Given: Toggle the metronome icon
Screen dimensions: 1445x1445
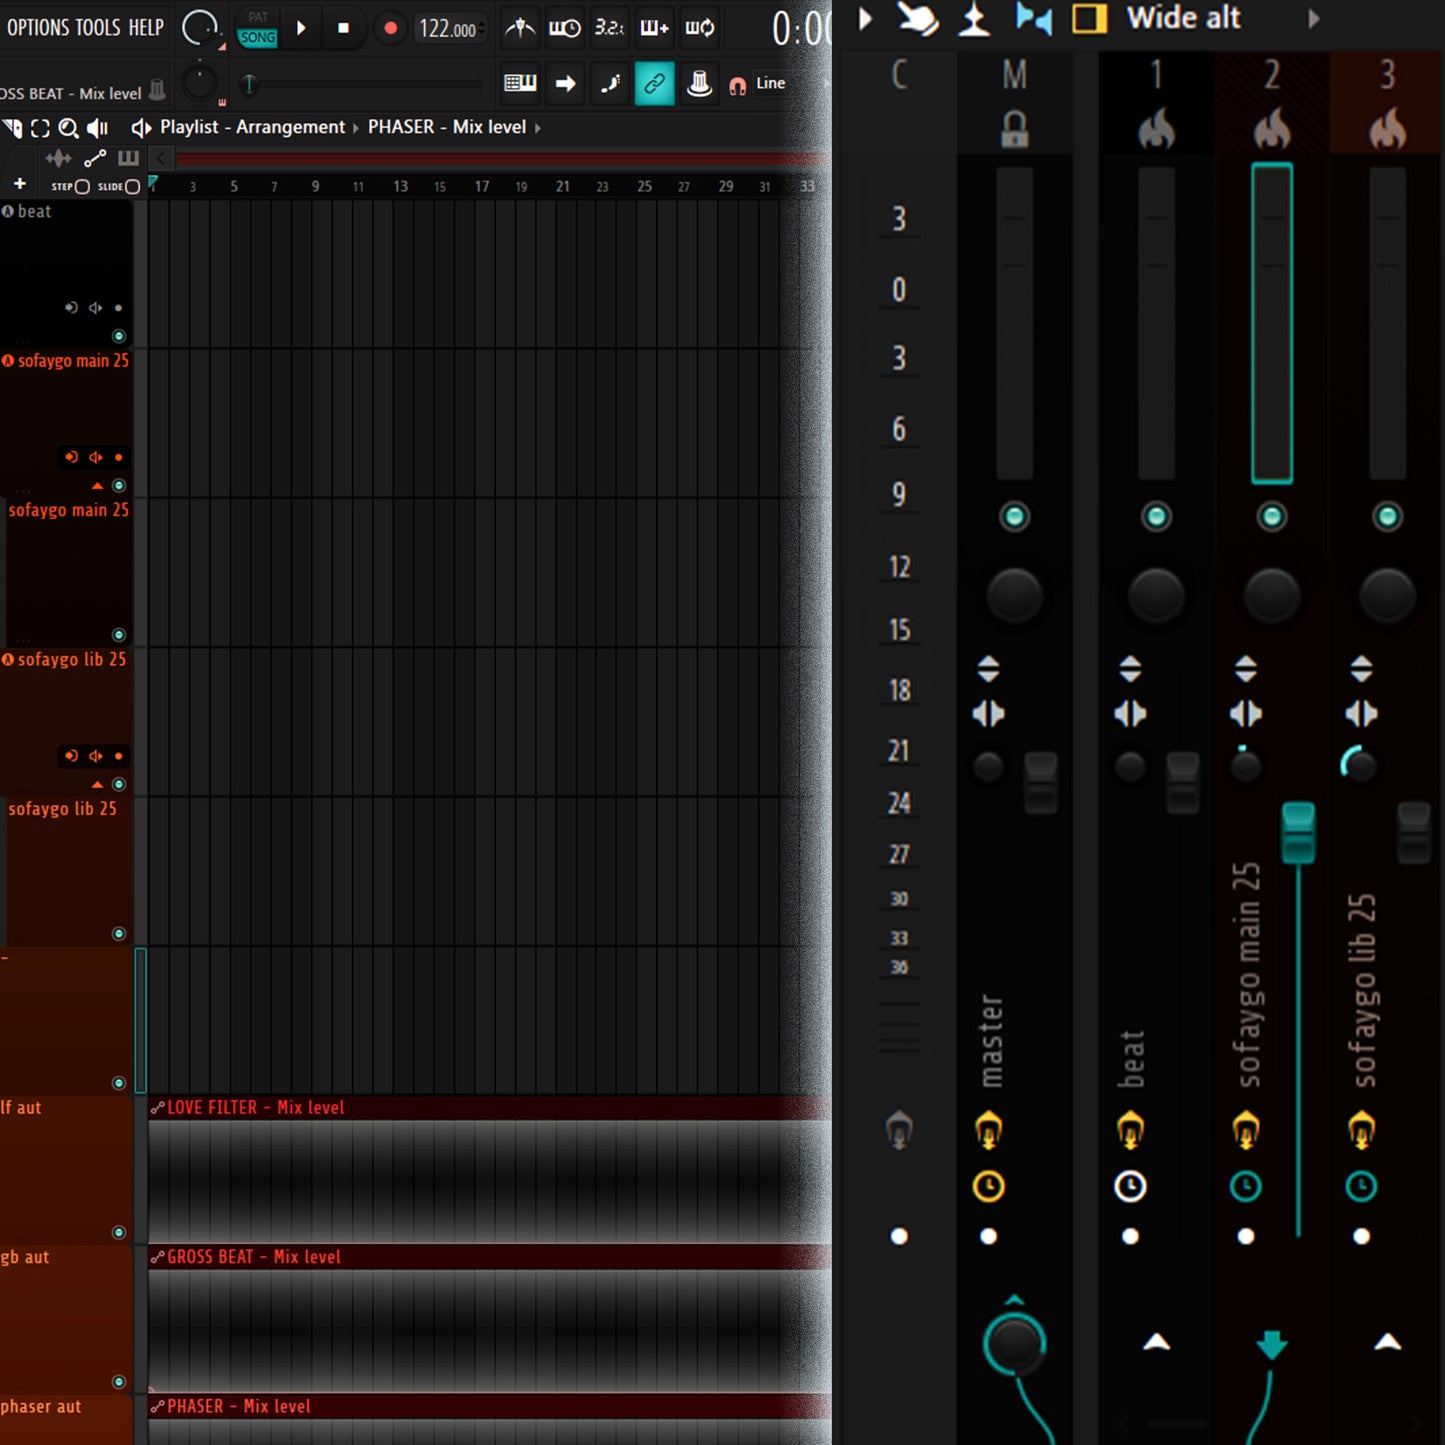Looking at the screenshot, I should tap(519, 28).
